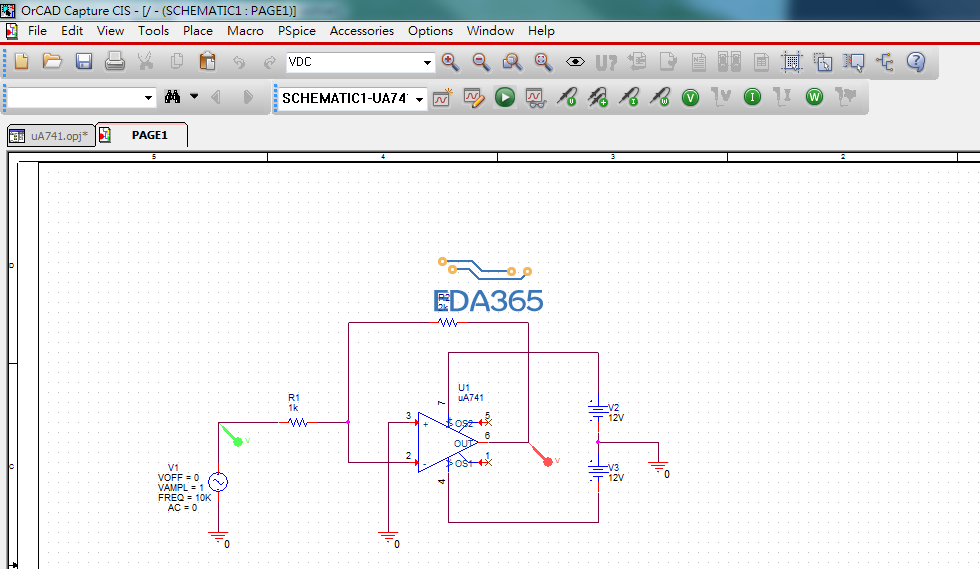Image resolution: width=980 pixels, height=569 pixels.
Task: Print the schematic page
Action: pyautogui.click(x=114, y=61)
